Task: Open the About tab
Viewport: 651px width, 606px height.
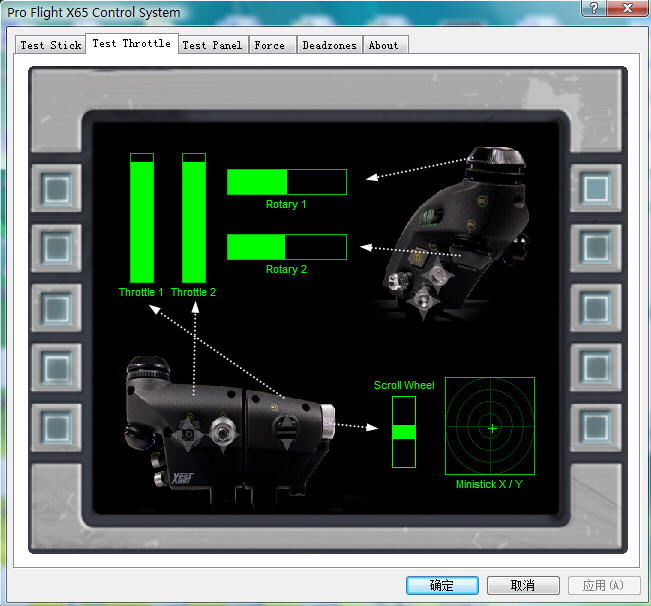Action: tap(384, 45)
